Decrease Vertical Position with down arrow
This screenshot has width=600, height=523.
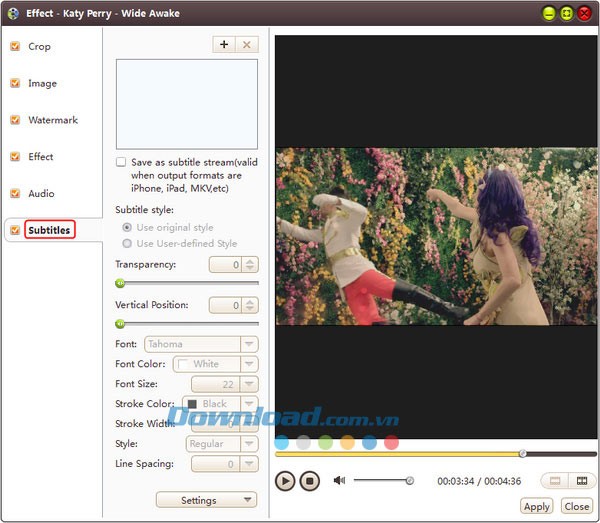click(250, 308)
